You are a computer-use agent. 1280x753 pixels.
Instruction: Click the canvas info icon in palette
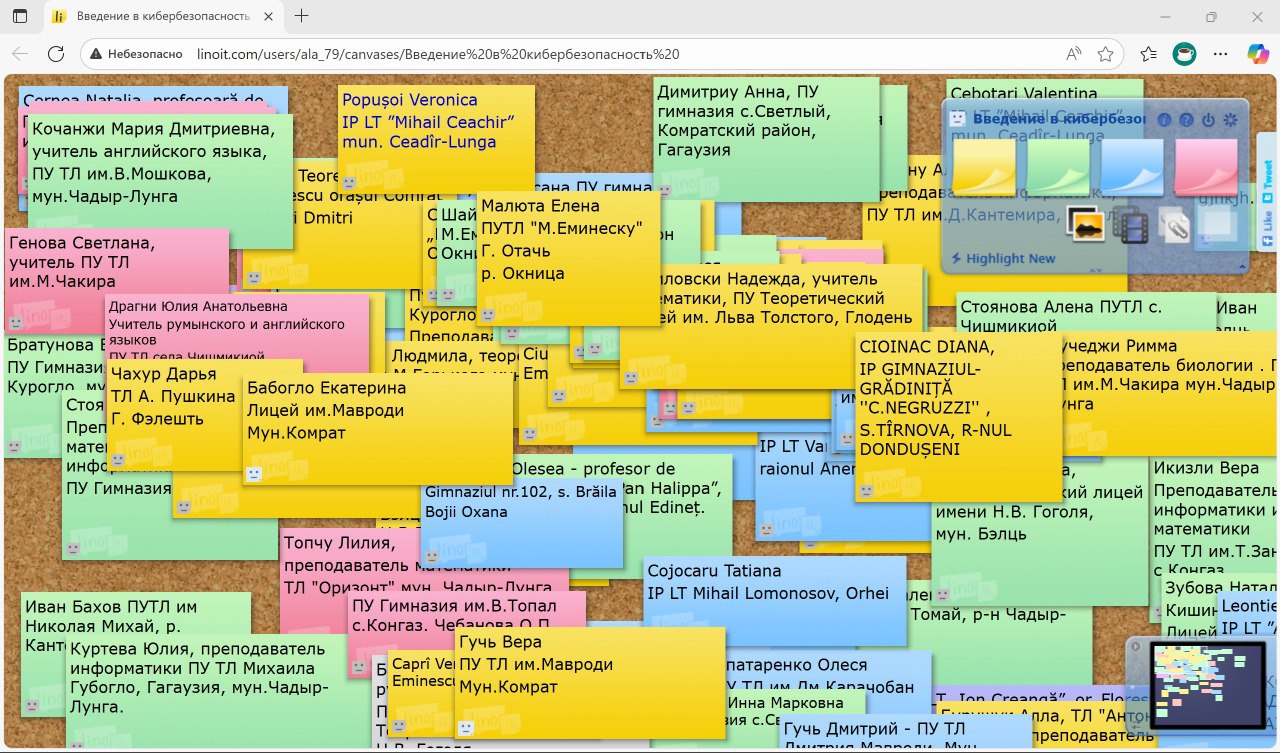pos(1164,120)
